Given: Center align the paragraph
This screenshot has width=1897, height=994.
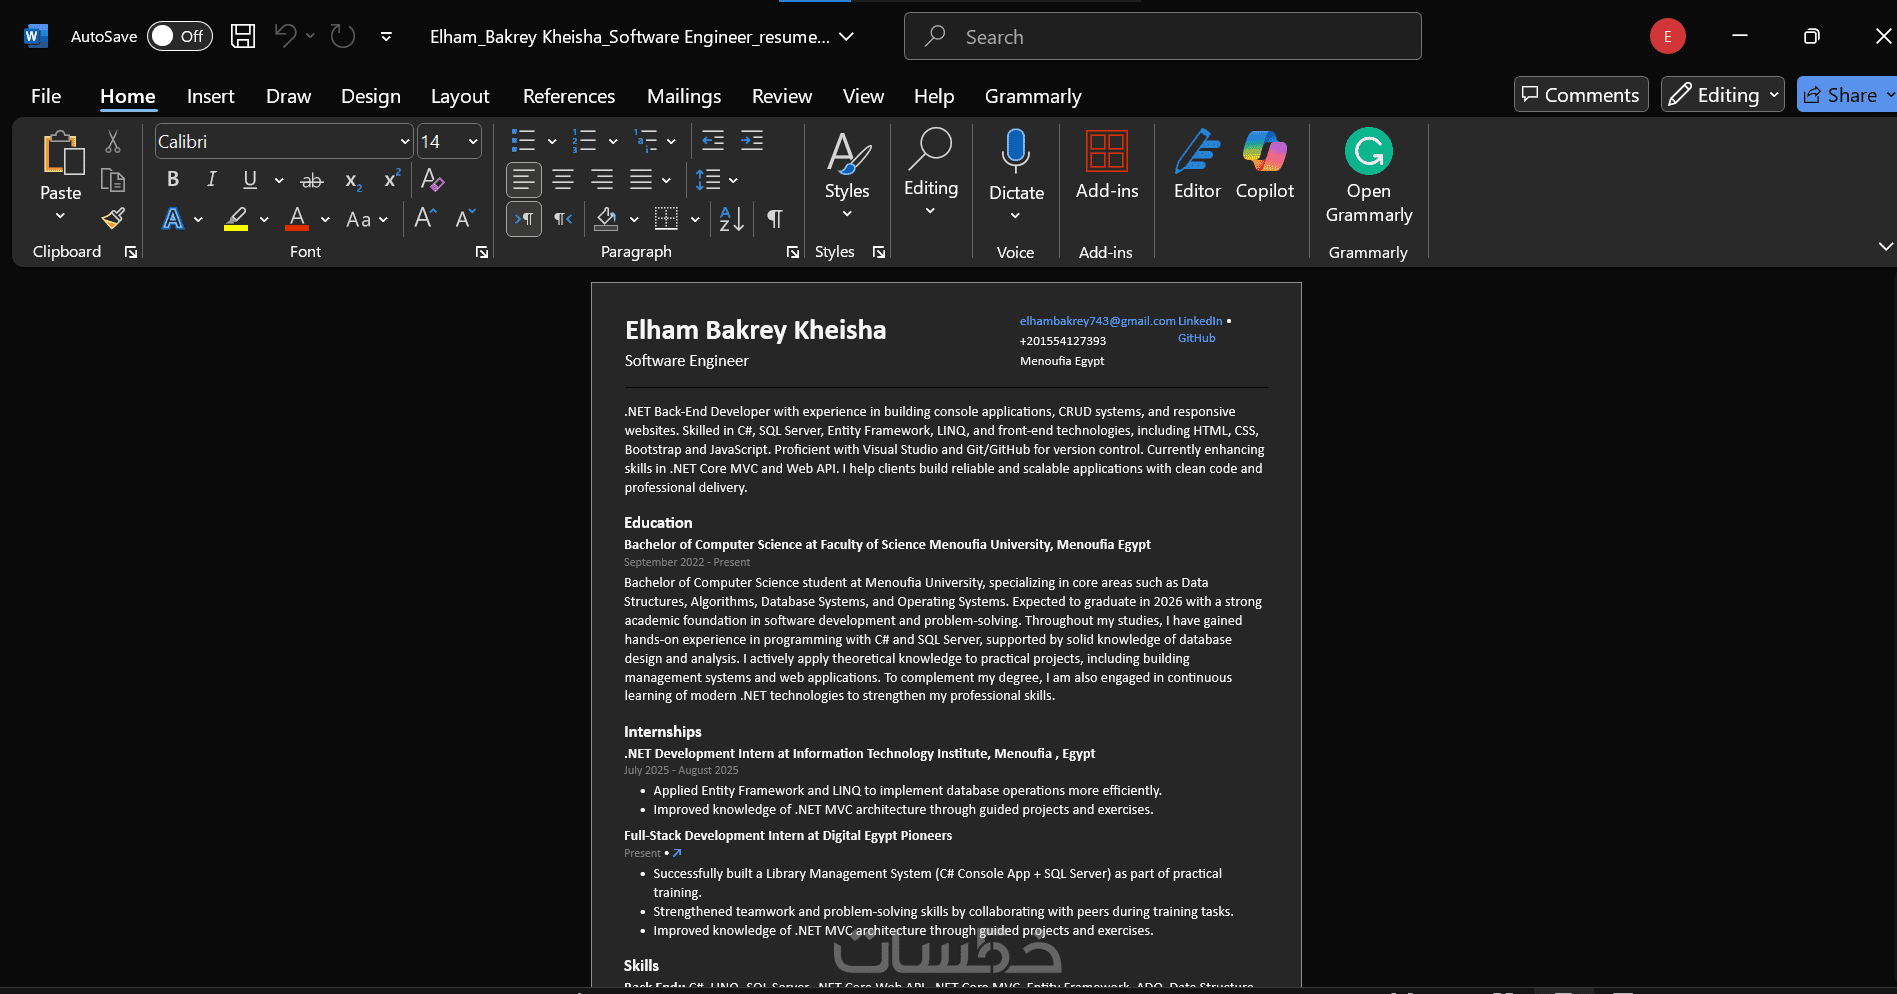Looking at the screenshot, I should tap(563, 180).
